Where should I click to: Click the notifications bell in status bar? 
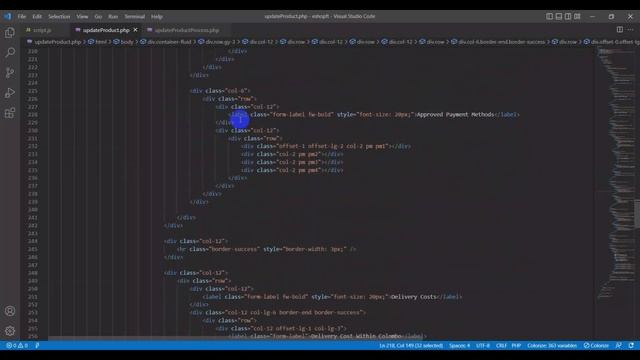631,345
